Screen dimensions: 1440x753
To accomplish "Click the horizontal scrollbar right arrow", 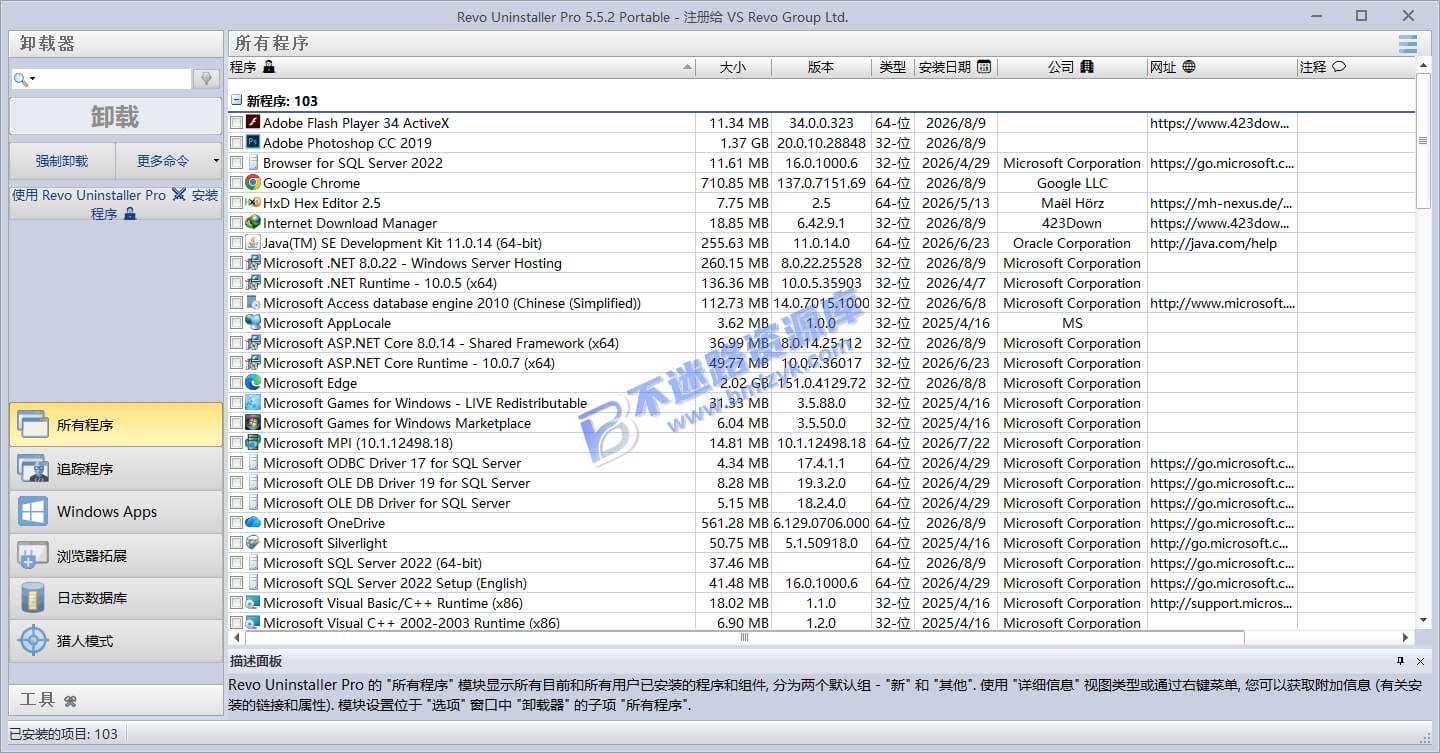I will click(x=1406, y=637).
